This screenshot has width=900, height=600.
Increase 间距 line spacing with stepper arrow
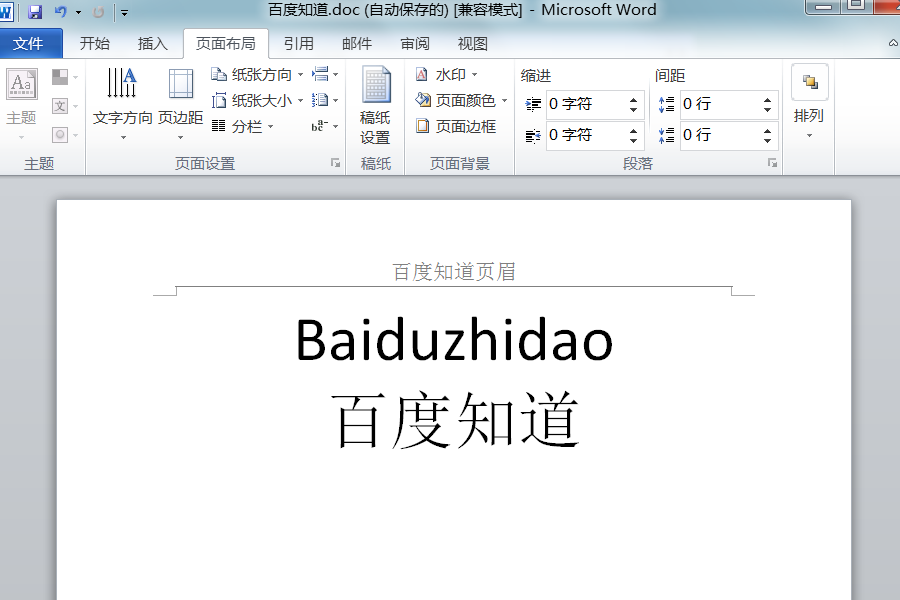click(768, 98)
